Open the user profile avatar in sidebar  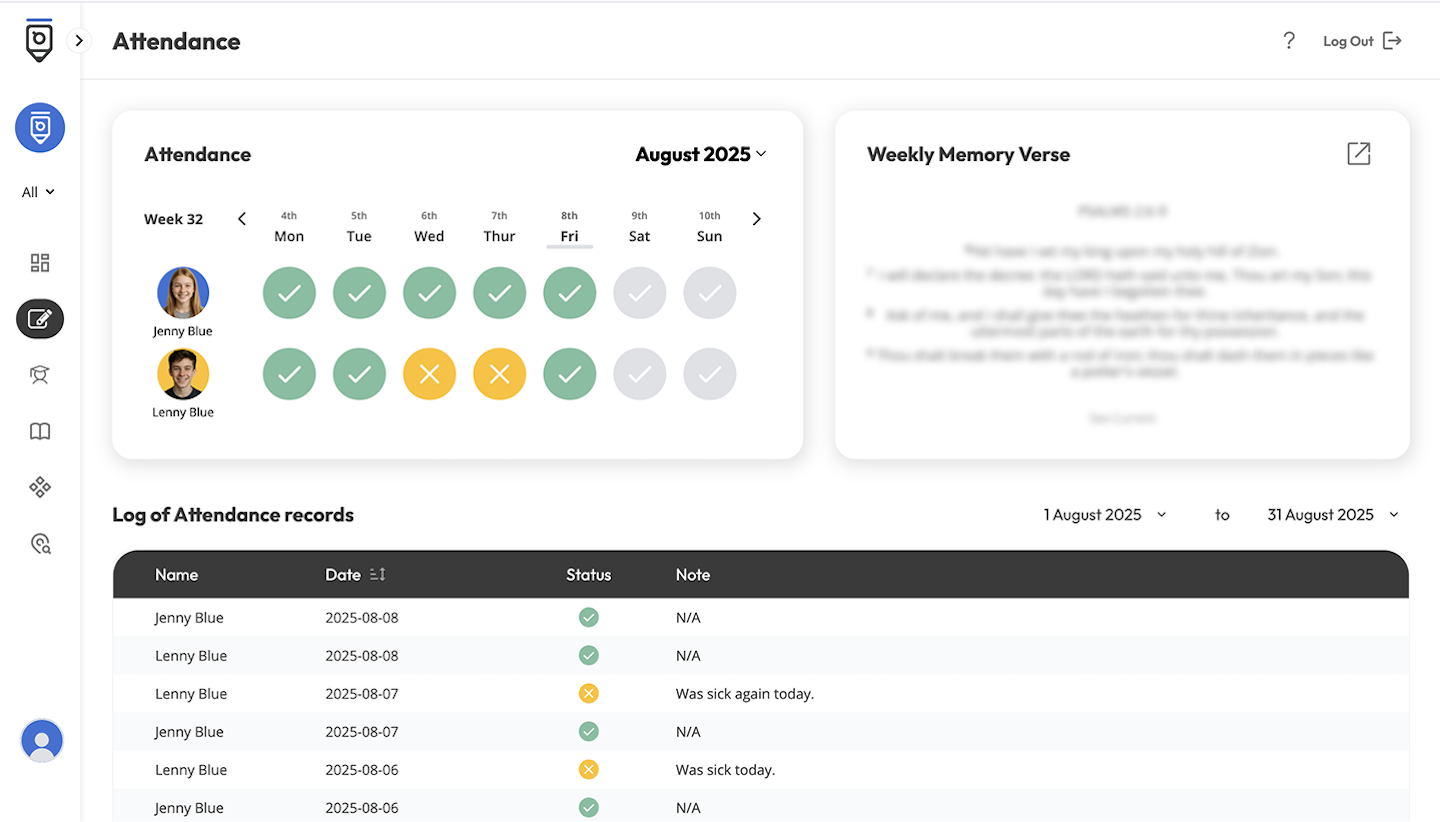coord(42,741)
